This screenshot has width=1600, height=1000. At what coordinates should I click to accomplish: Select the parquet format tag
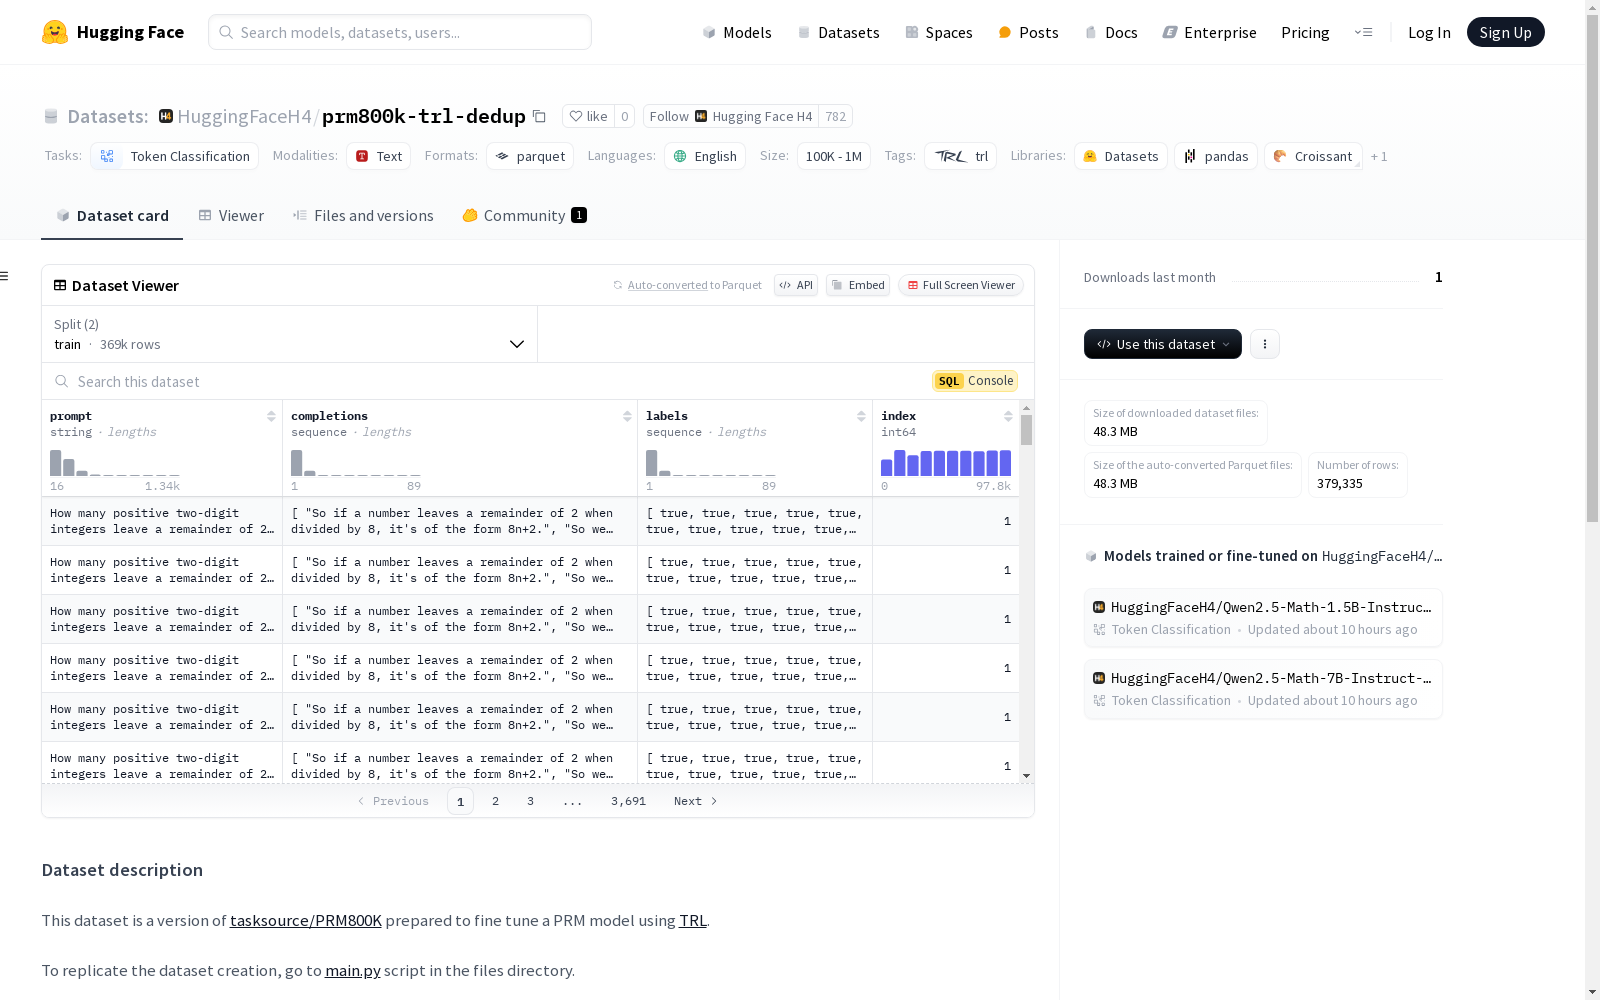coord(530,156)
